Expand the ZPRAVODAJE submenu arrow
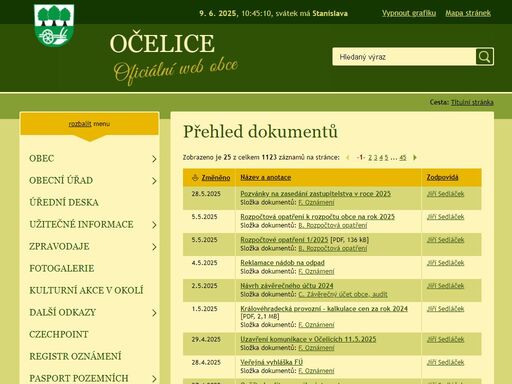This screenshot has height=384, width=512. coord(154,247)
